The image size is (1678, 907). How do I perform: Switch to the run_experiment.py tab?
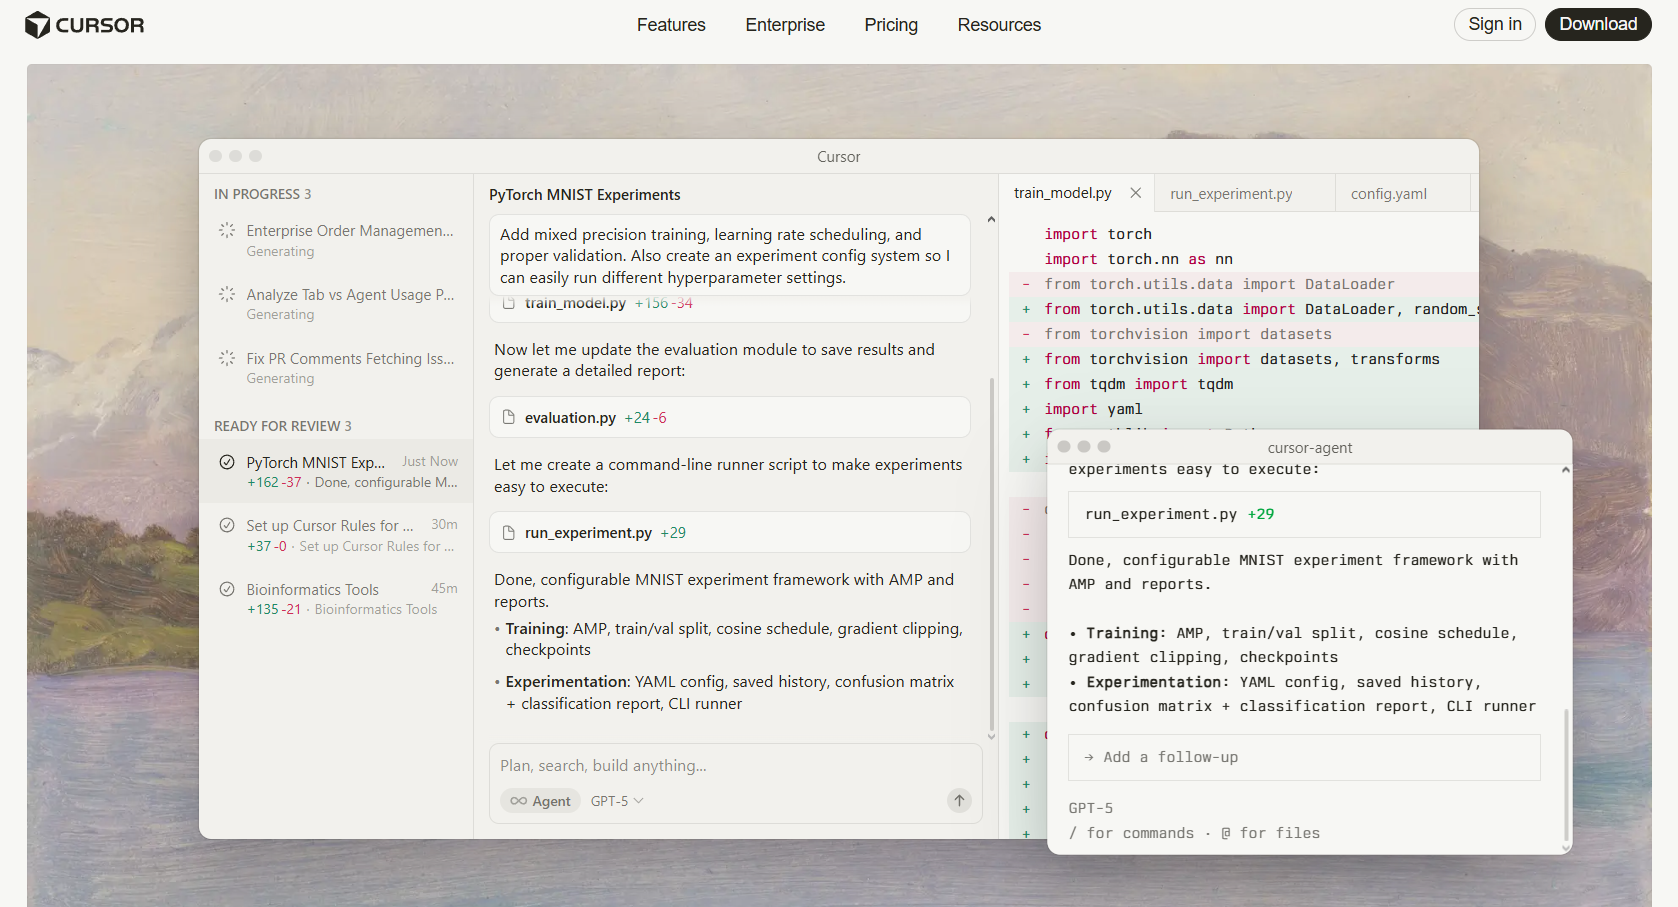(1231, 194)
